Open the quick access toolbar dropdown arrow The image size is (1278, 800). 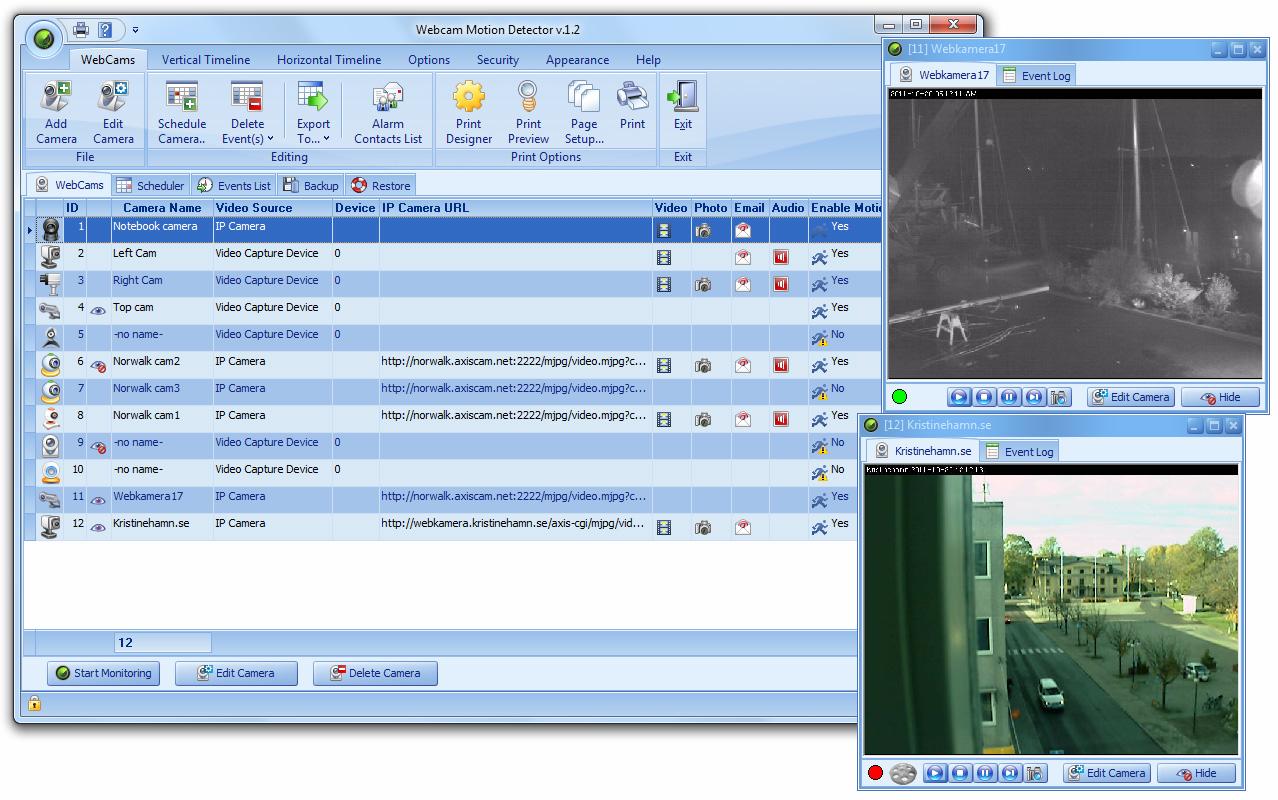pyautogui.click(x=135, y=29)
